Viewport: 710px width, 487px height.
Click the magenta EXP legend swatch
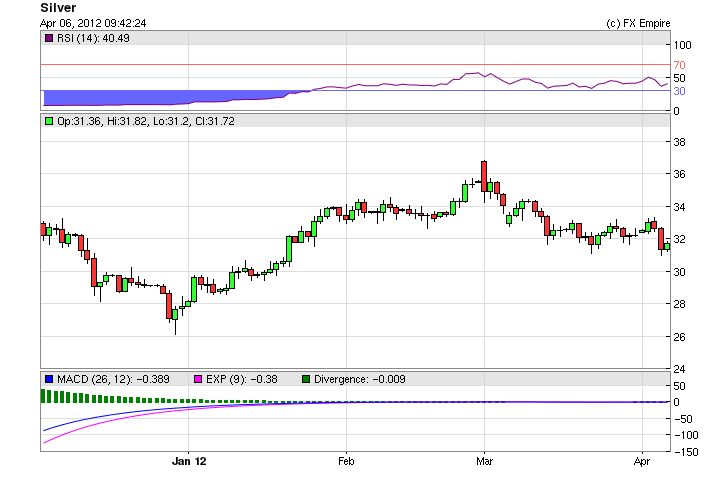tap(198, 379)
